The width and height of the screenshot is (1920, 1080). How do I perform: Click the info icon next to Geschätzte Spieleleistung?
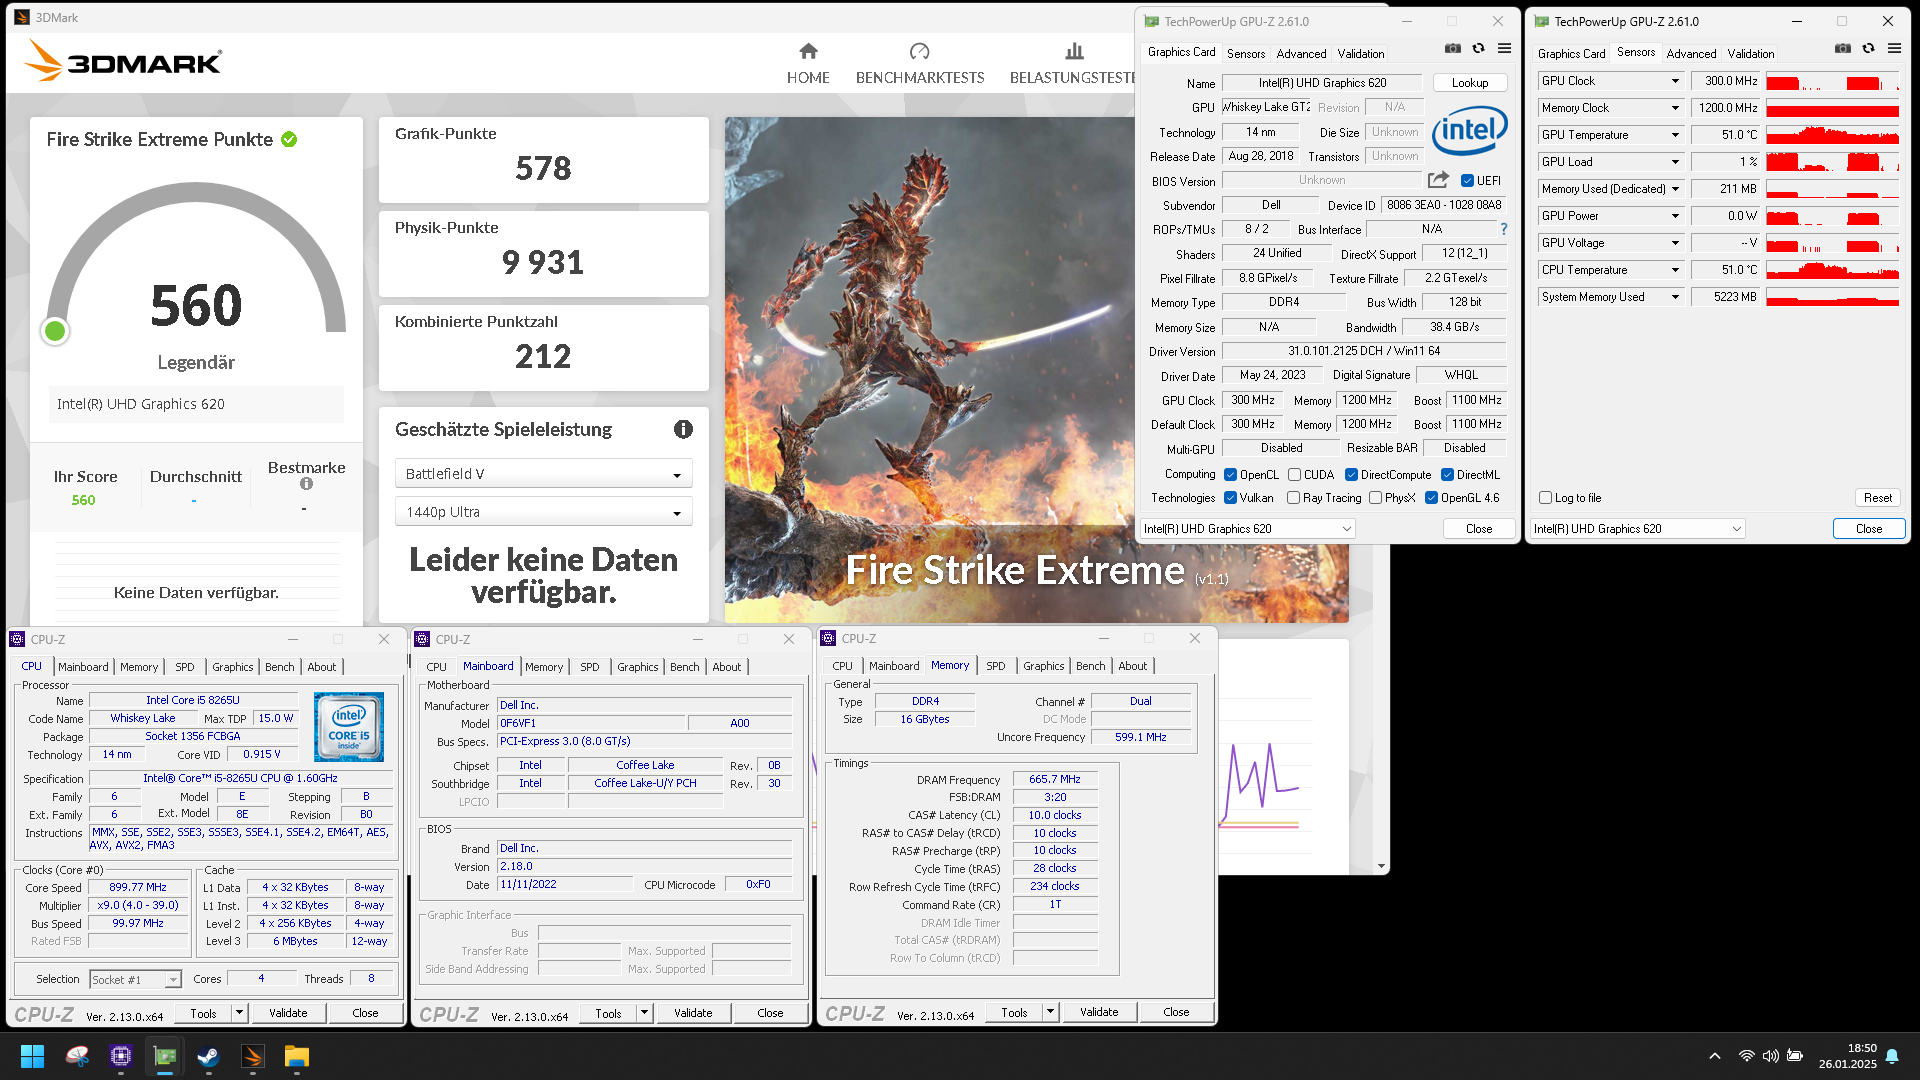683,429
